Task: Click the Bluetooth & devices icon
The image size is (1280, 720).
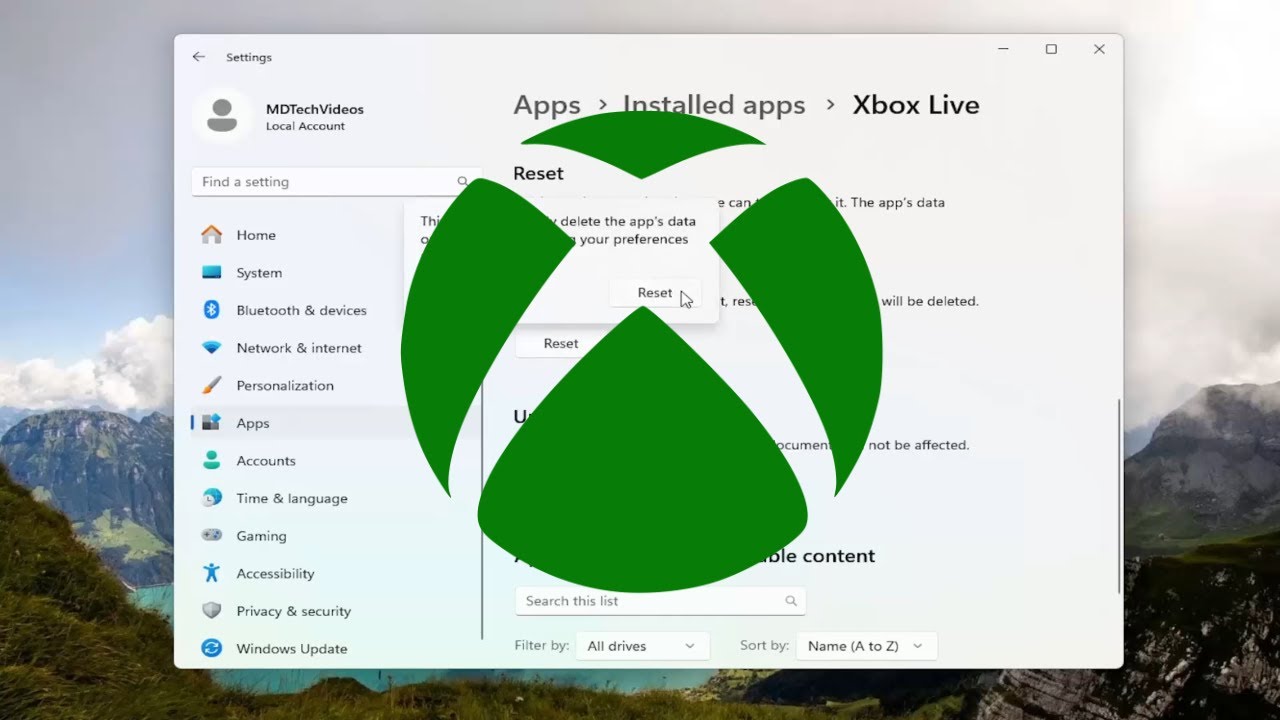Action: [212, 310]
